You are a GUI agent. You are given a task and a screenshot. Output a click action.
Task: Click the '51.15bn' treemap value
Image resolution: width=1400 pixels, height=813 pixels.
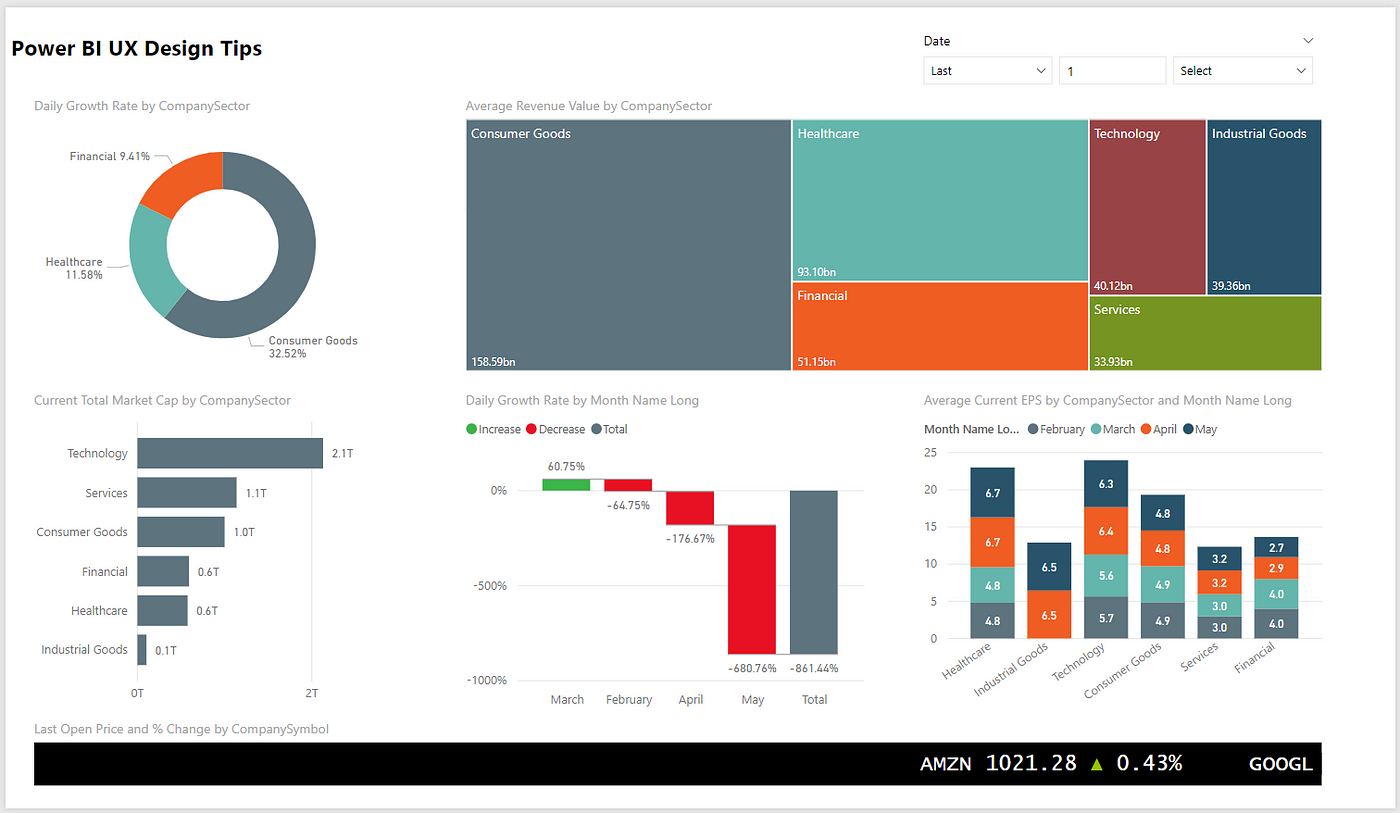[x=817, y=362]
